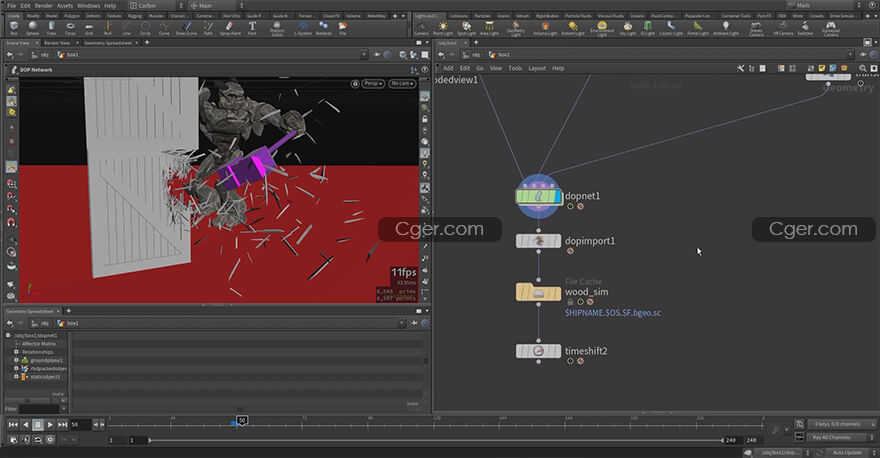This screenshot has height=458, width=880.
Task: Expand the staticobject1 tree item
Action: tap(16, 377)
